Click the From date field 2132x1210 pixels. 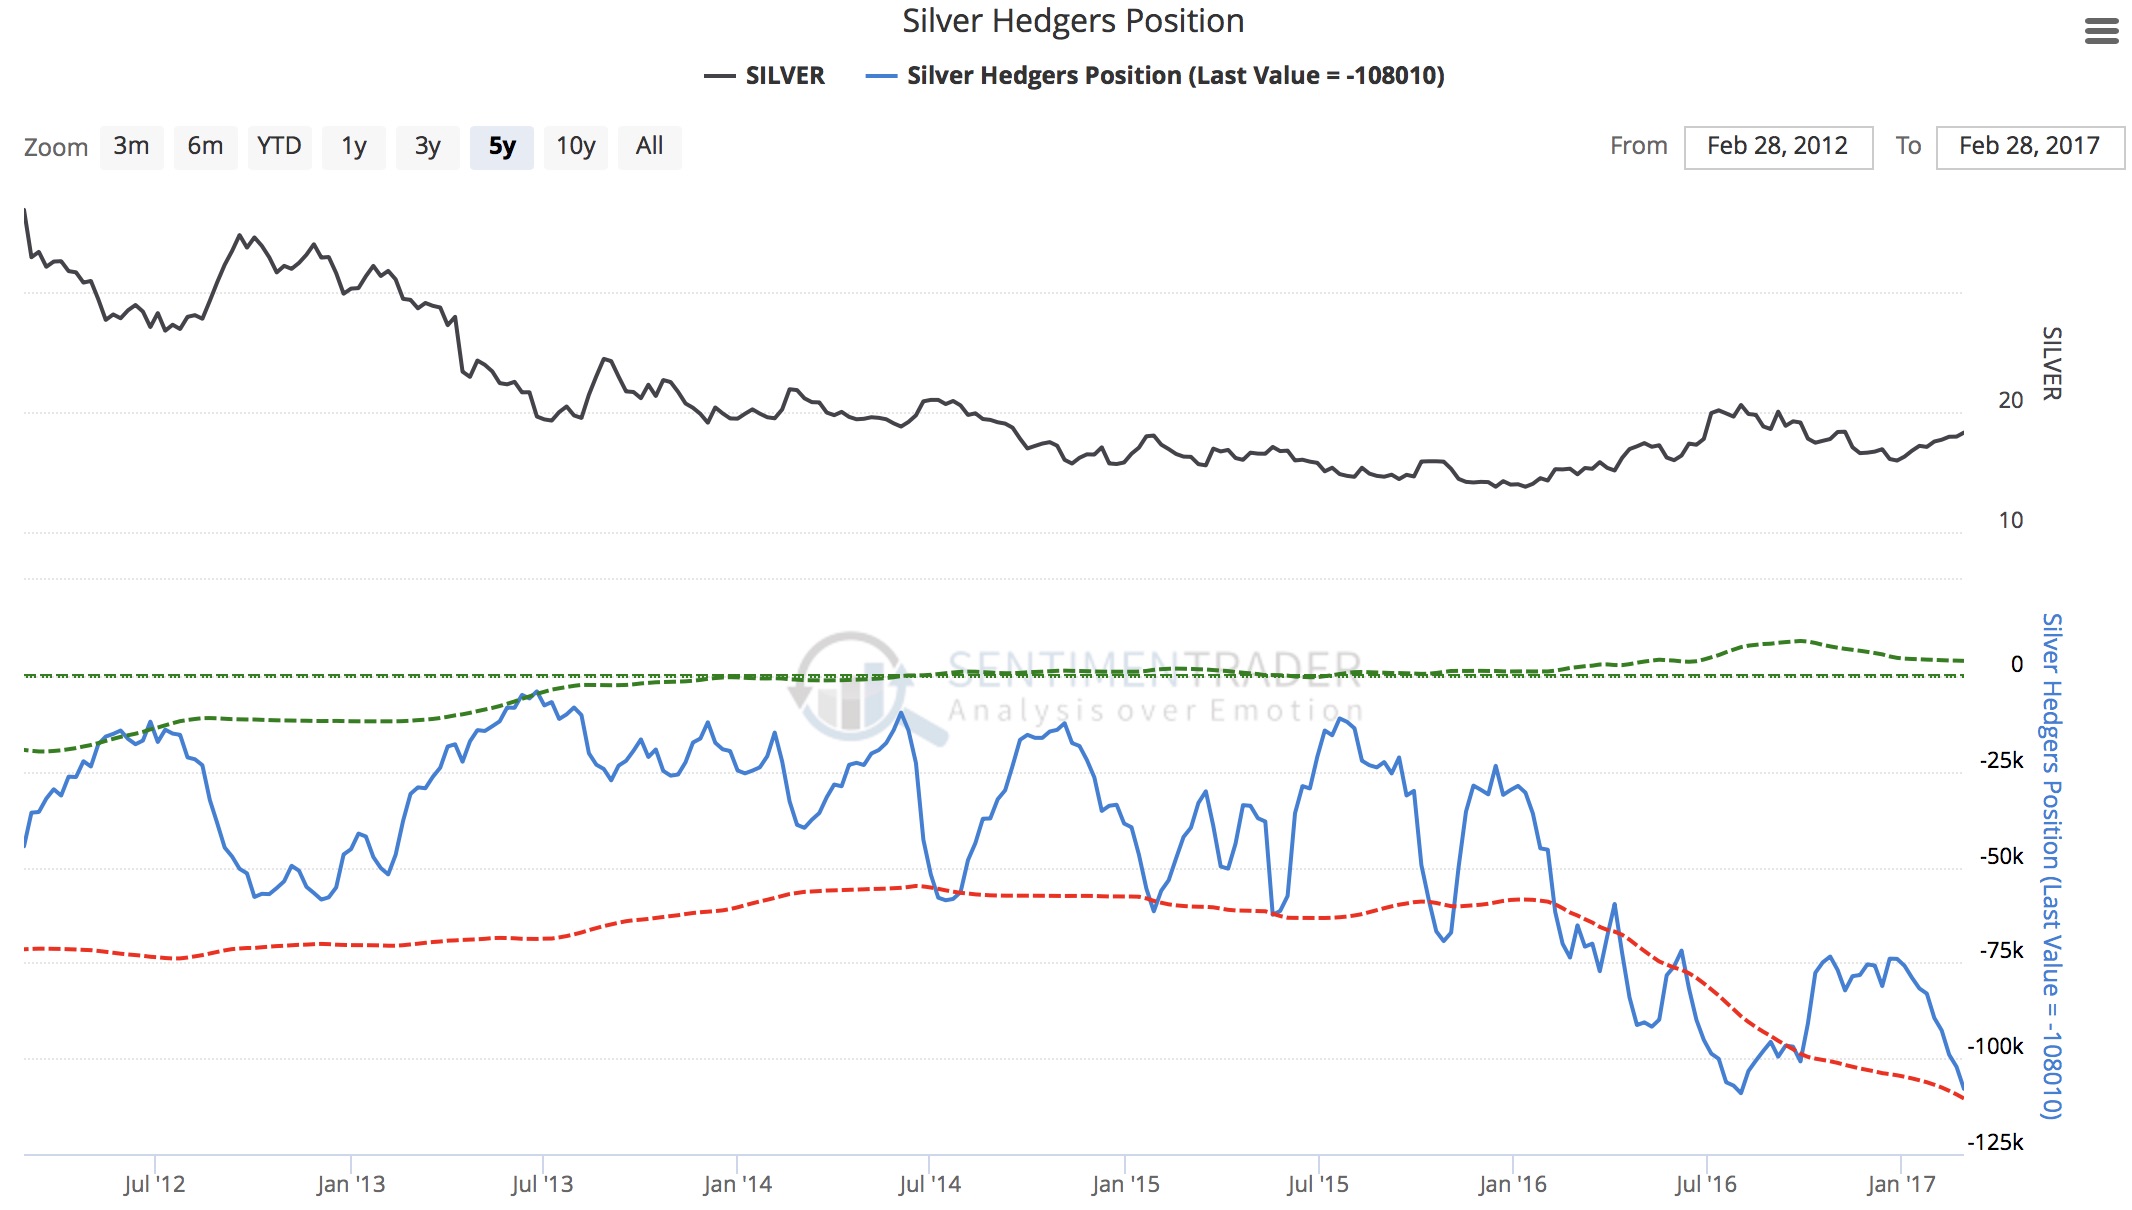click(1777, 147)
